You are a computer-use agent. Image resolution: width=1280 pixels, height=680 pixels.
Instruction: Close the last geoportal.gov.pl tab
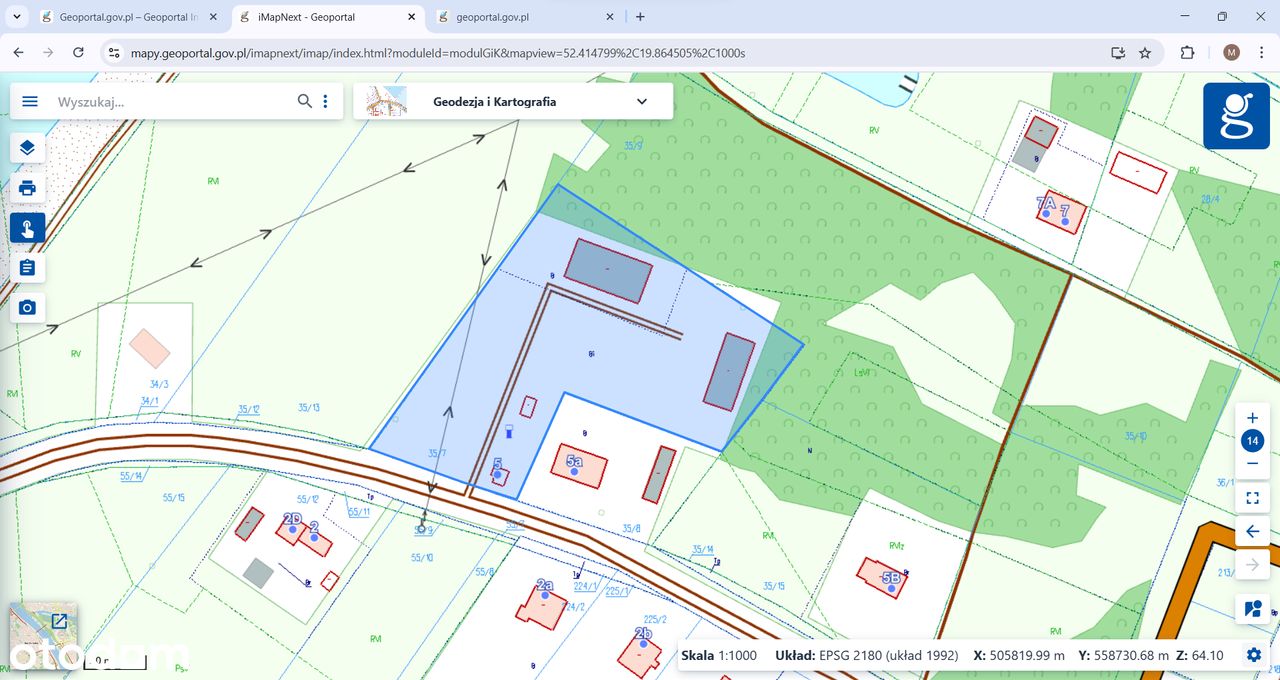(x=608, y=17)
